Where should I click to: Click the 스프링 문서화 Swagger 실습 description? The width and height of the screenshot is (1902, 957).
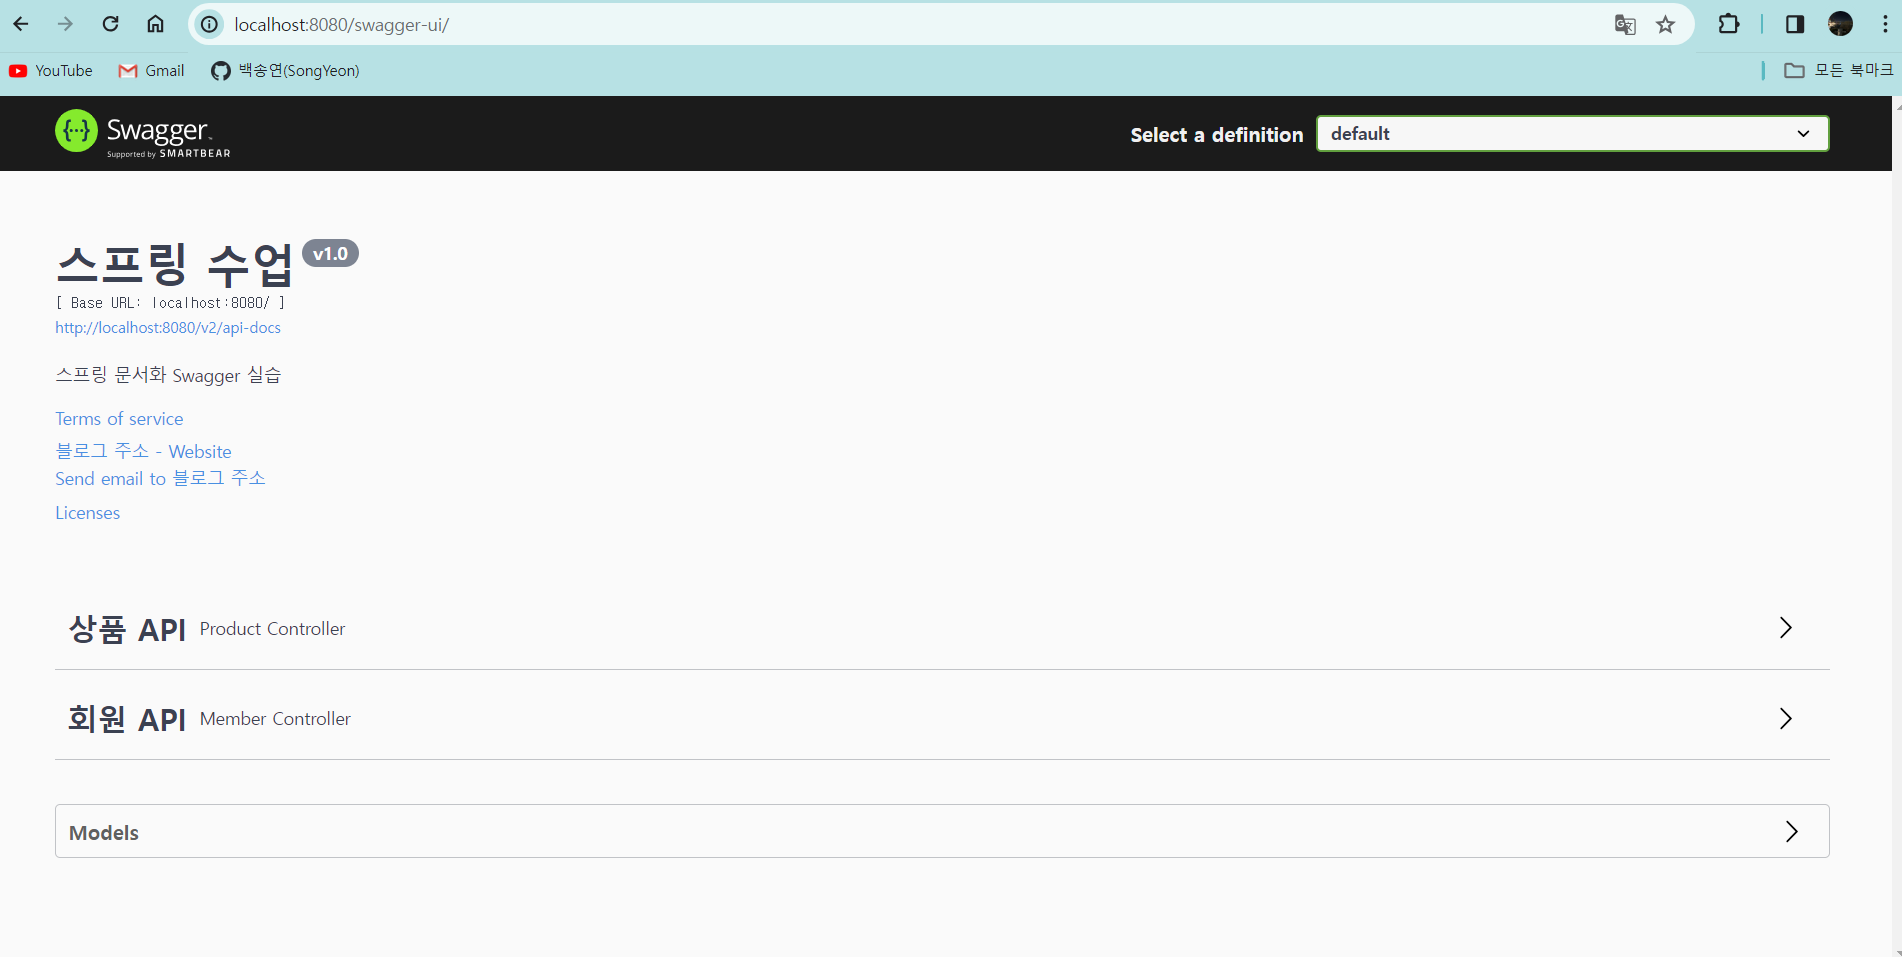coord(168,375)
